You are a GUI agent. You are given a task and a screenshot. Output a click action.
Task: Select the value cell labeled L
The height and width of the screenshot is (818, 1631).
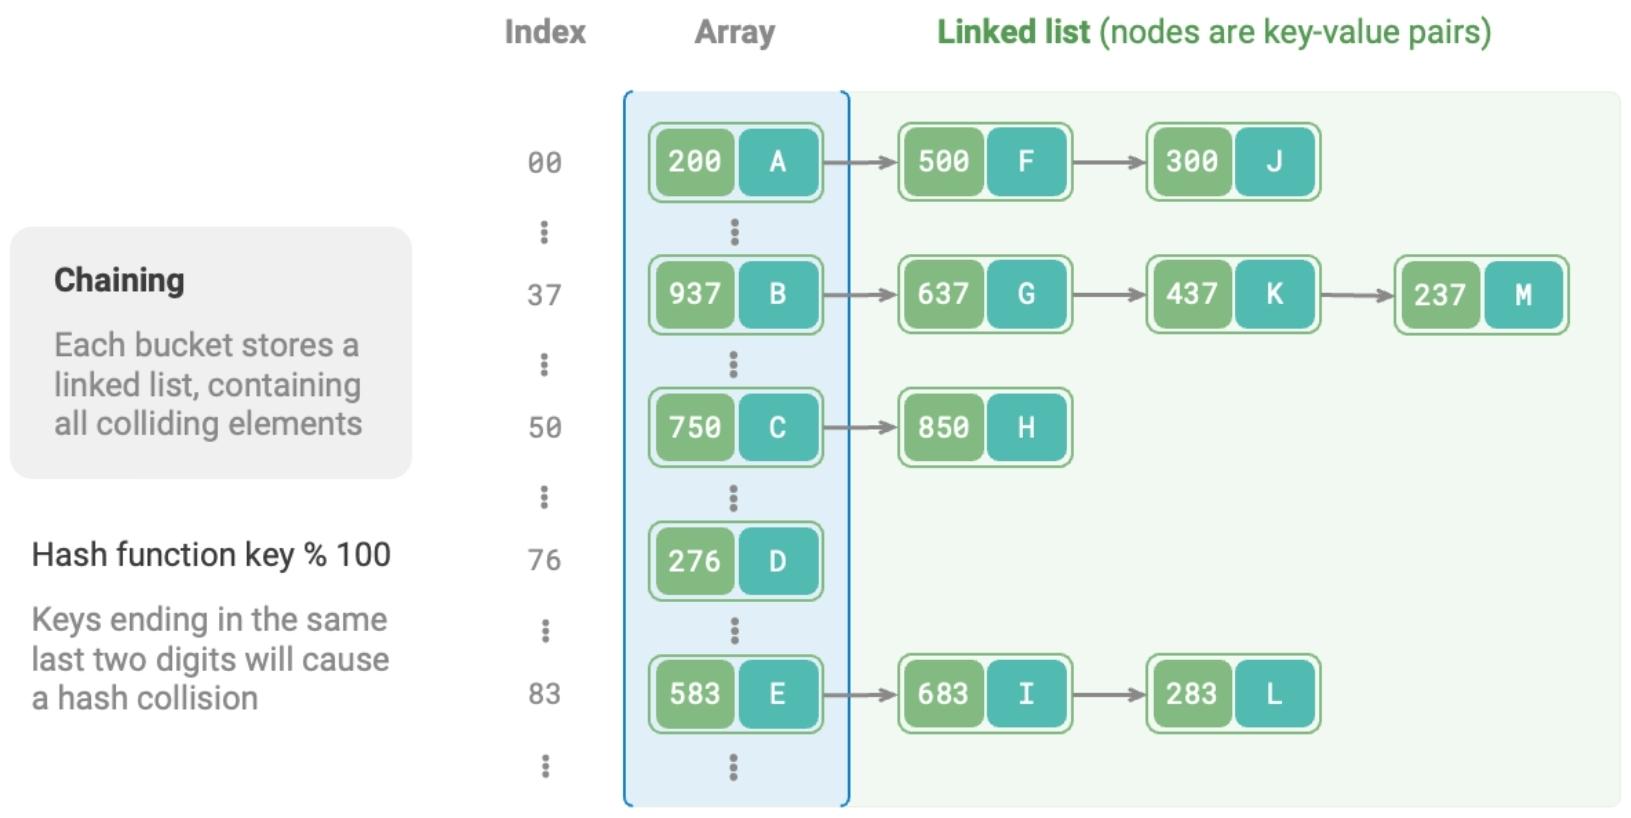pos(1274,694)
